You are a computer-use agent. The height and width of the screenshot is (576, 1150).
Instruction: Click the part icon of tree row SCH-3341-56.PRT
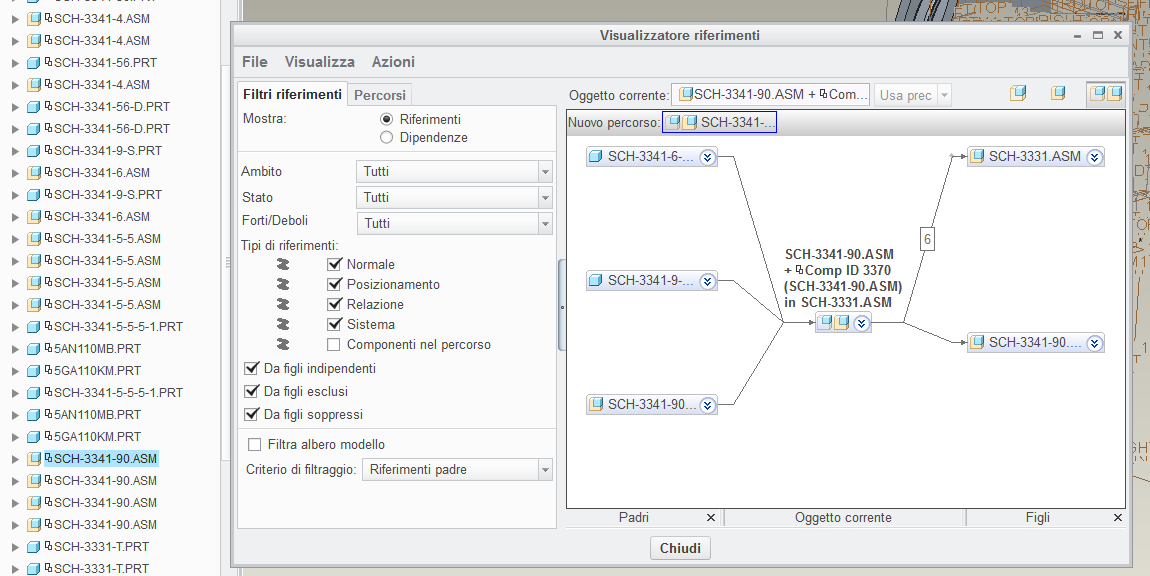pyautogui.click(x=34, y=62)
